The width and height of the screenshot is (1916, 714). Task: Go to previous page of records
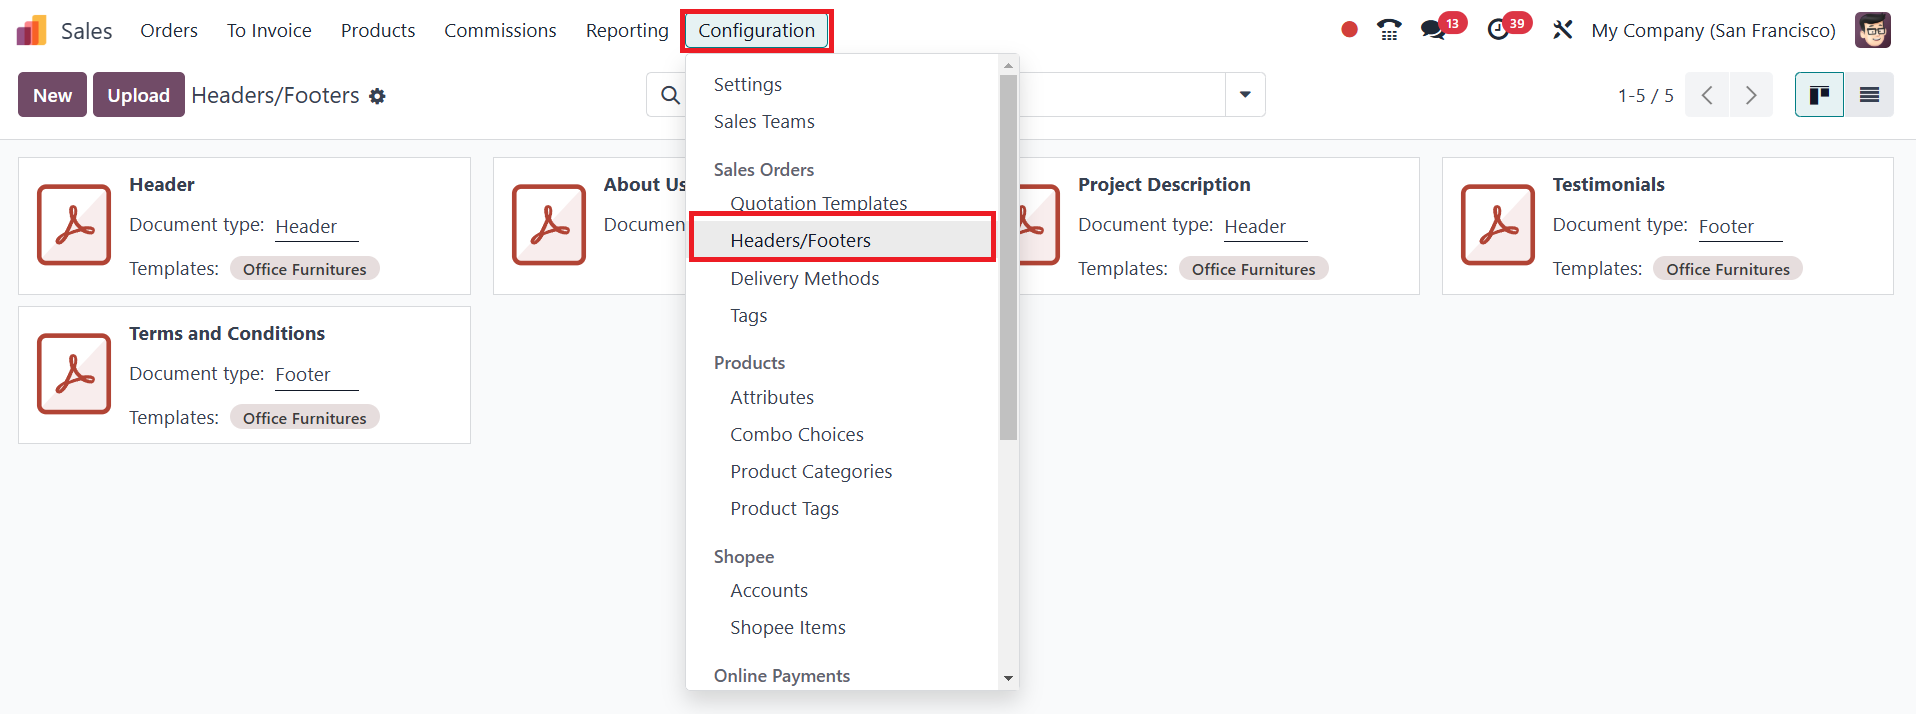(1707, 95)
